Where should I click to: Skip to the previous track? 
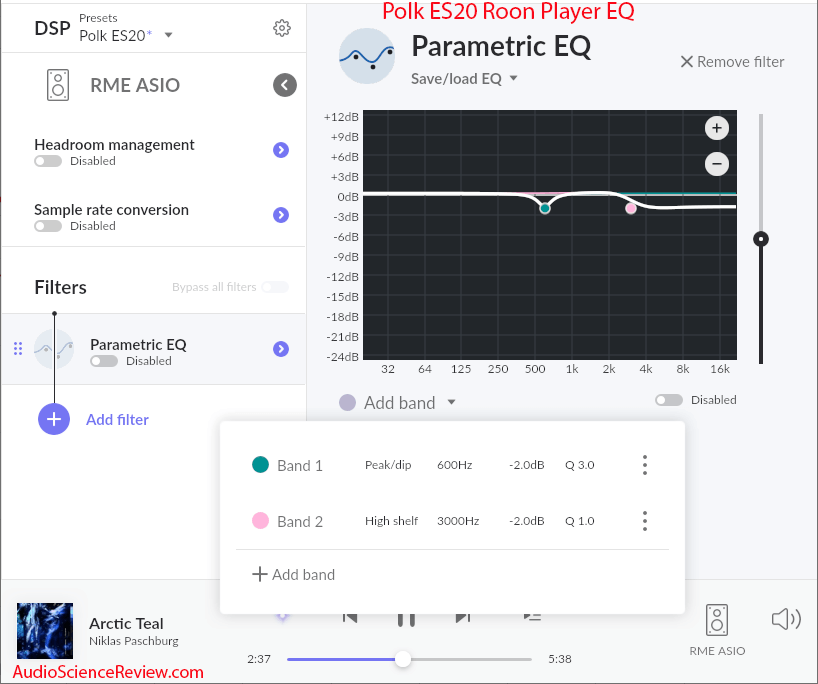[x=350, y=618]
